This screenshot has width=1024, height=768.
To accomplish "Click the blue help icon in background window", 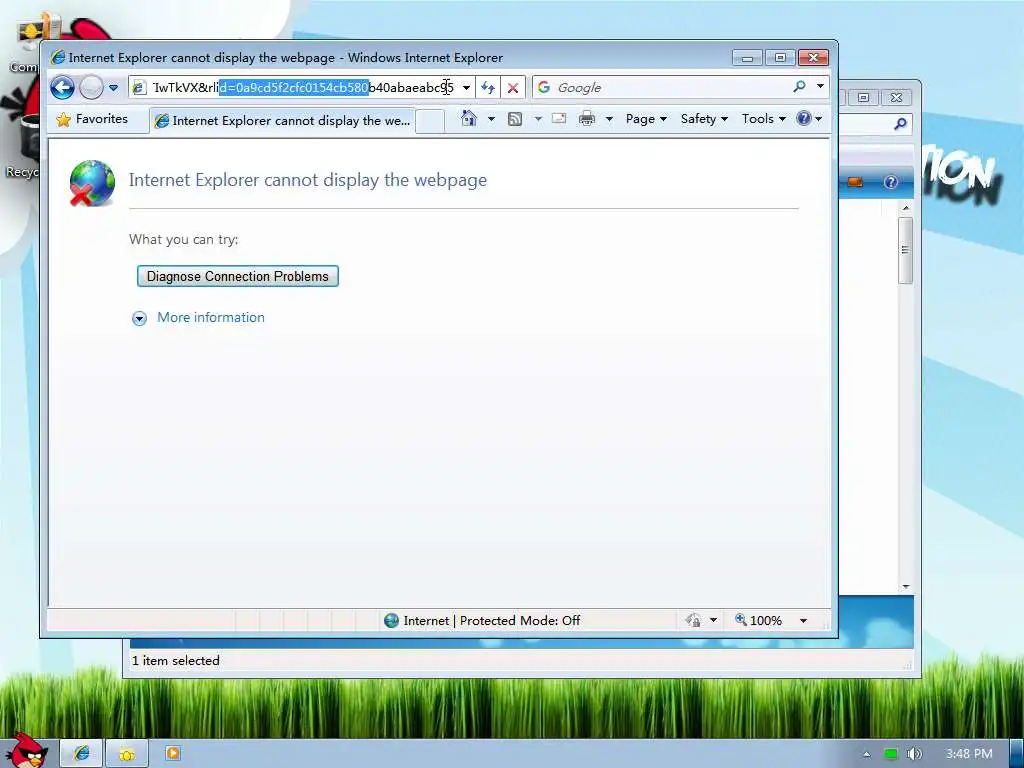I will 891,182.
